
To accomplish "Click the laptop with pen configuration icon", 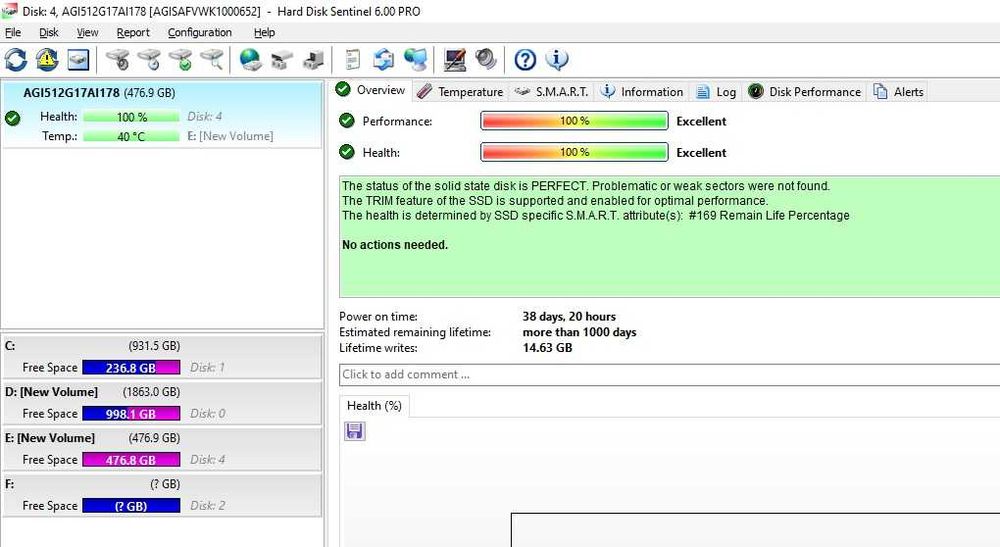I will [x=455, y=60].
